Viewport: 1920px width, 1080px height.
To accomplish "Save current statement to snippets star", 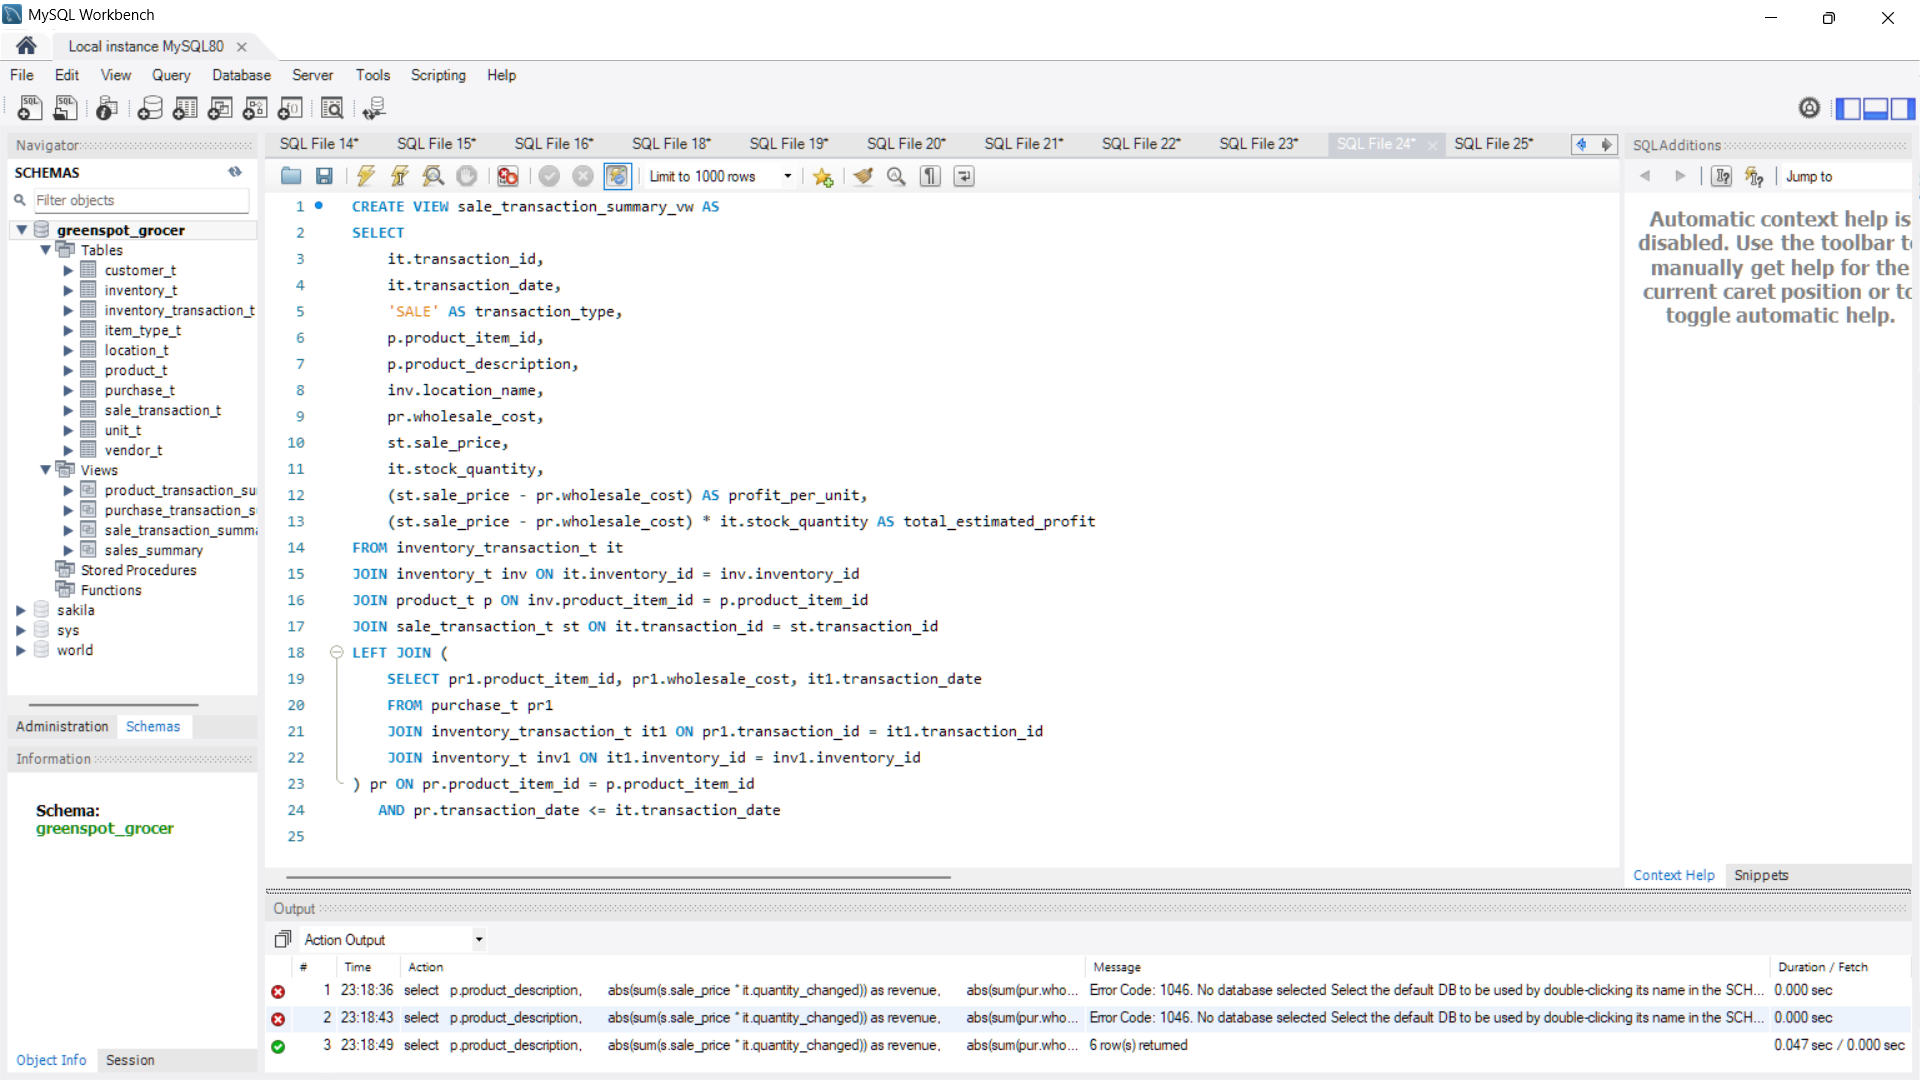I will [x=823, y=176].
